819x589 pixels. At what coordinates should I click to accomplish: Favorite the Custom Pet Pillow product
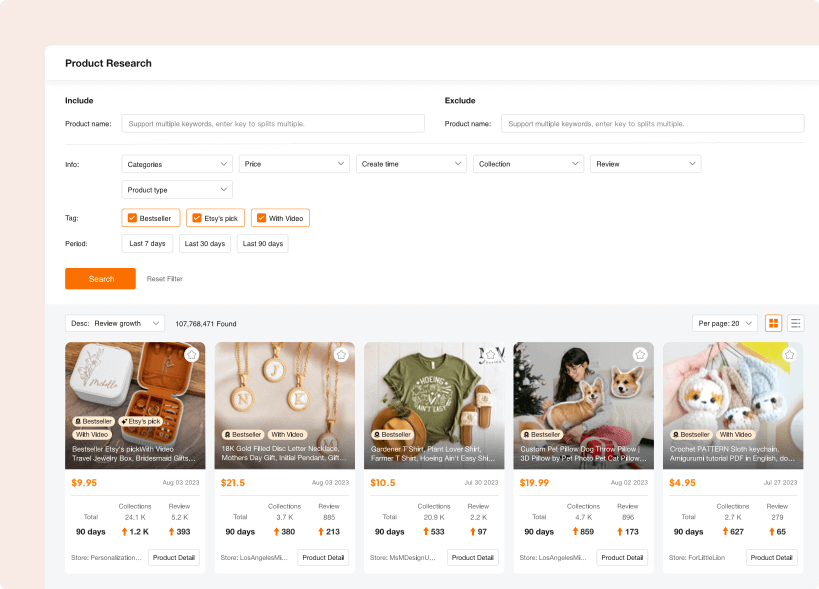640,354
